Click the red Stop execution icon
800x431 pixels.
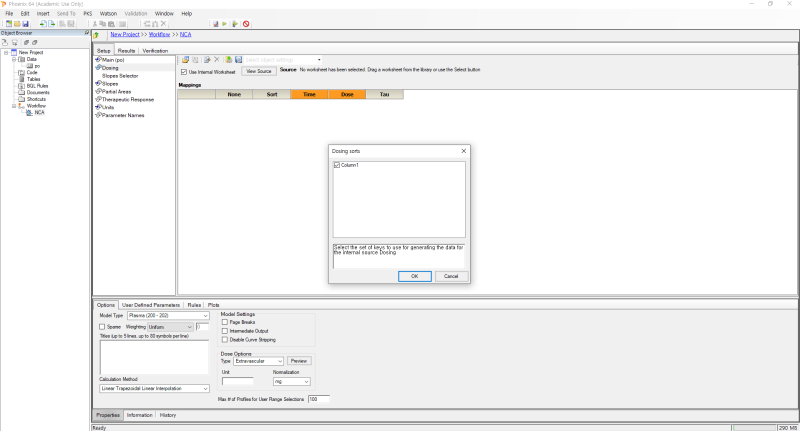pos(246,24)
